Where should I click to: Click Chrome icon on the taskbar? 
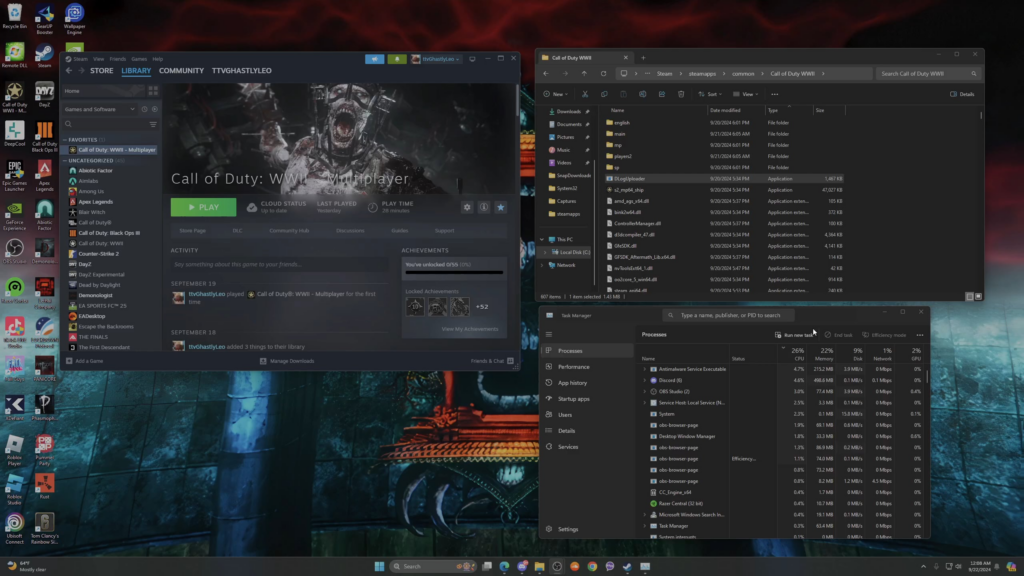click(x=592, y=566)
